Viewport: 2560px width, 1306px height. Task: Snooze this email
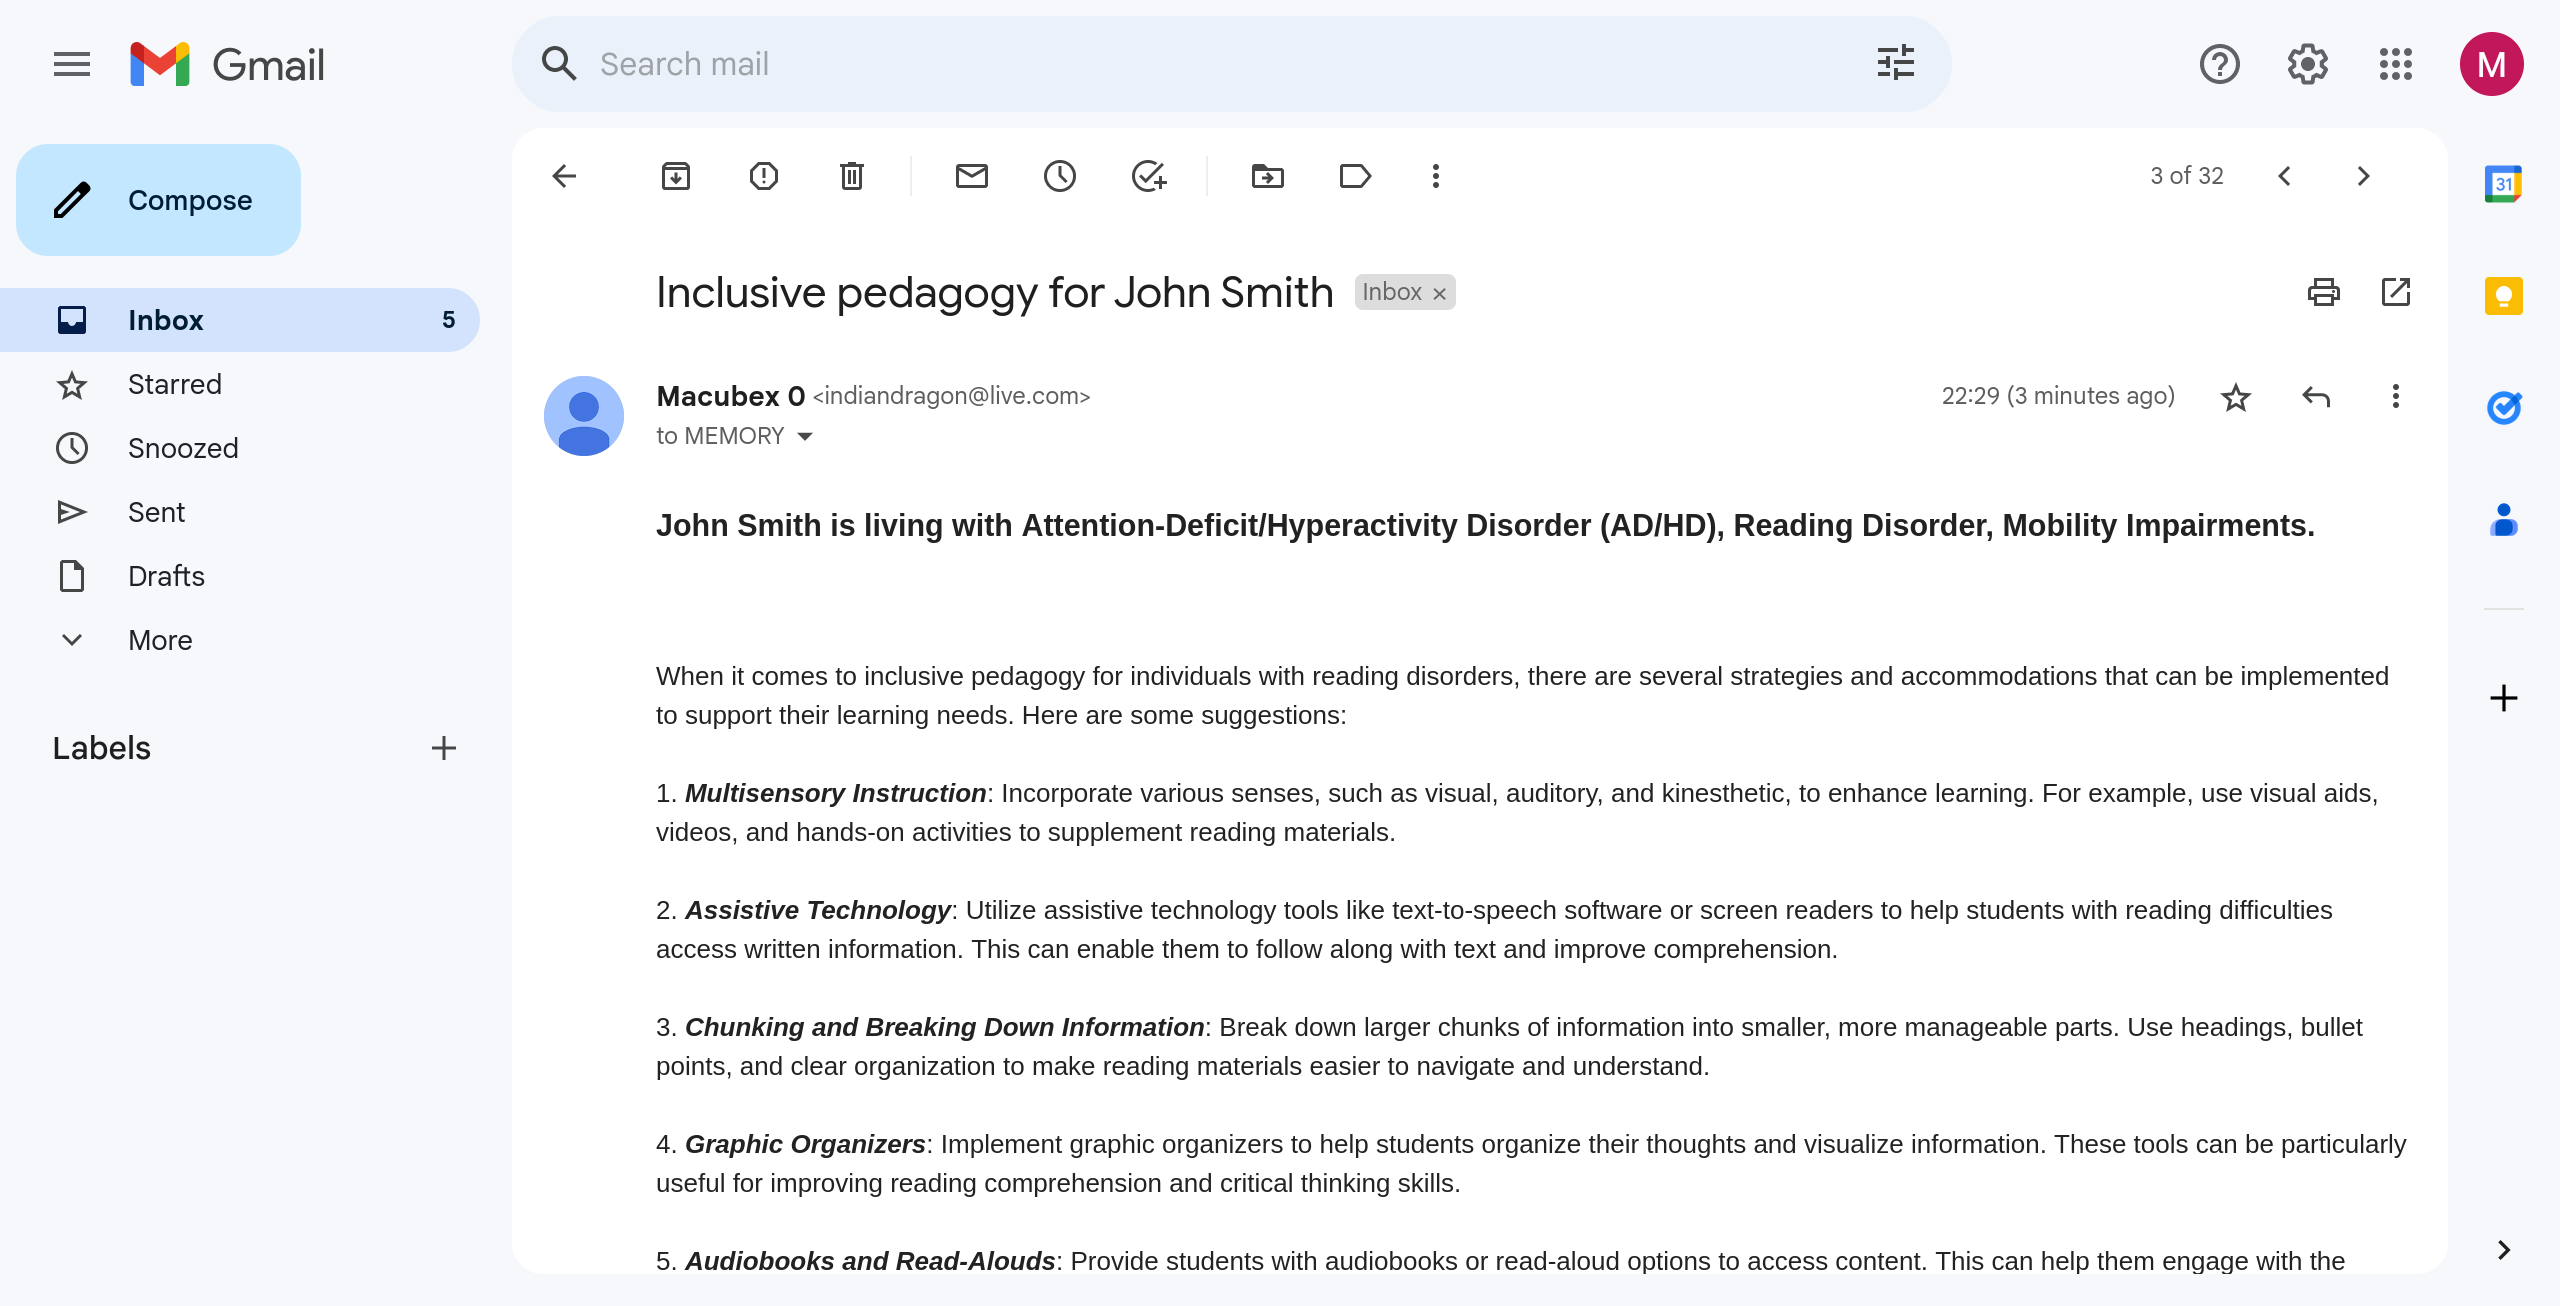(1060, 176)
